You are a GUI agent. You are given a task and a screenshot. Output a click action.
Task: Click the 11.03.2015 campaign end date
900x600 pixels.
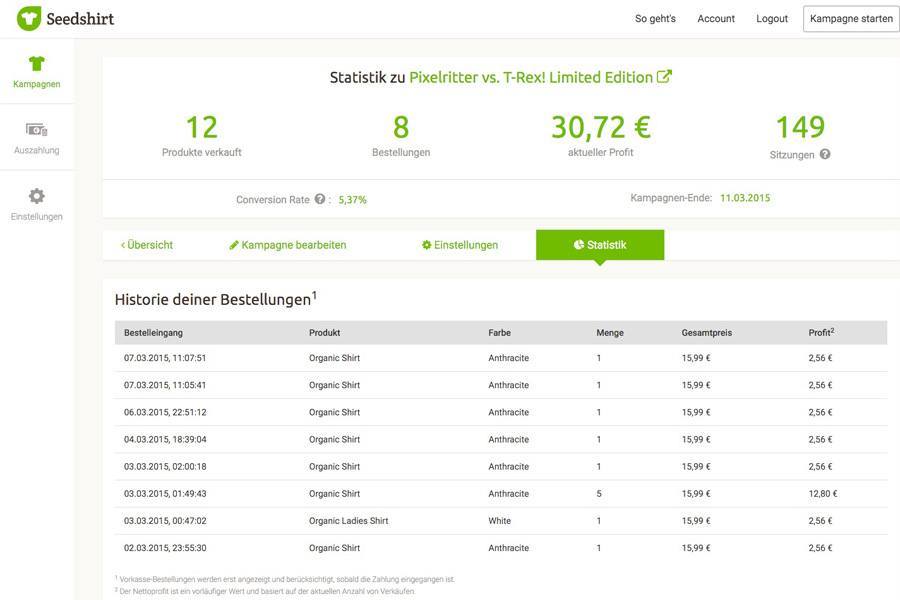(x=745, y=198)
